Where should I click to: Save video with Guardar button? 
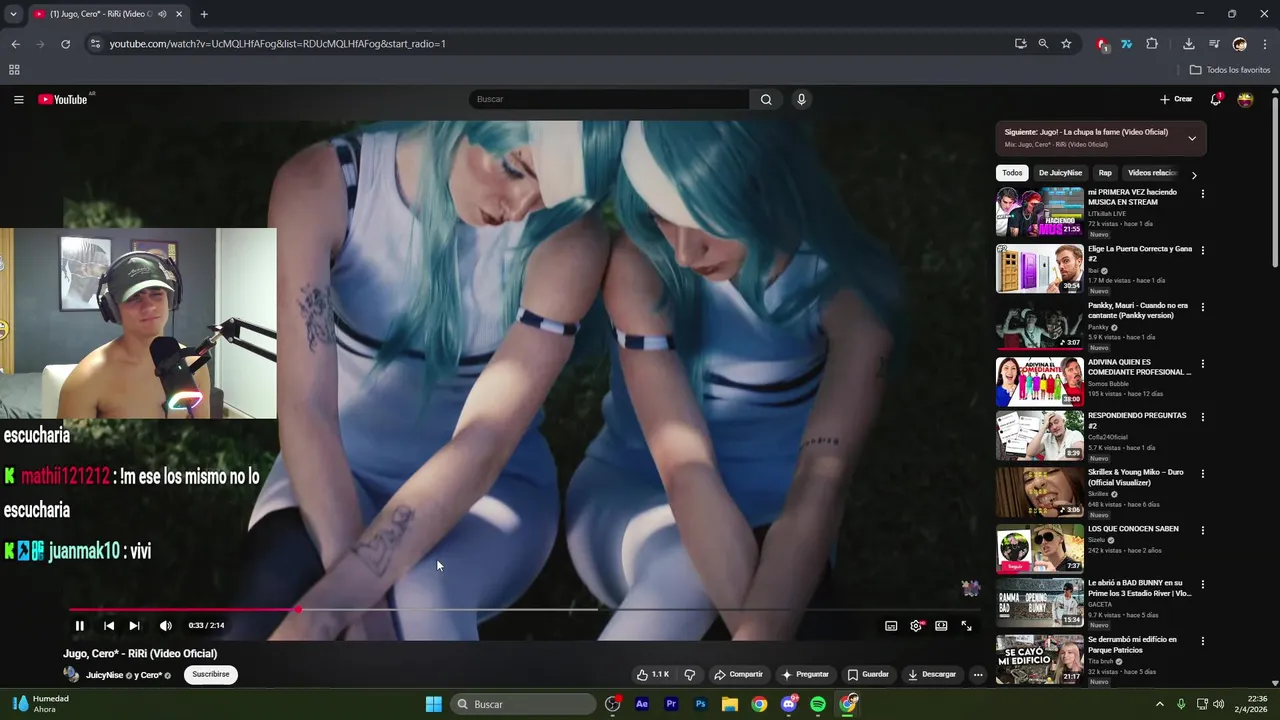(x=868, y=674)
